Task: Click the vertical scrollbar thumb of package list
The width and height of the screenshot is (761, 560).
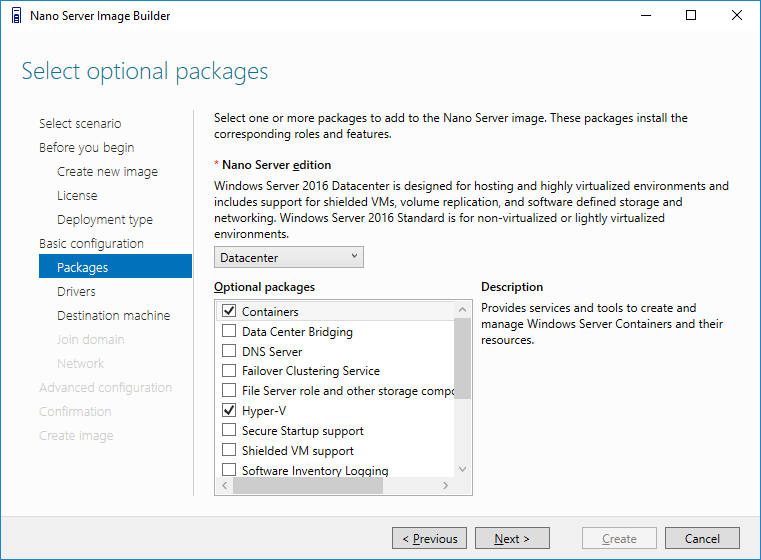Action: point(463,358)
